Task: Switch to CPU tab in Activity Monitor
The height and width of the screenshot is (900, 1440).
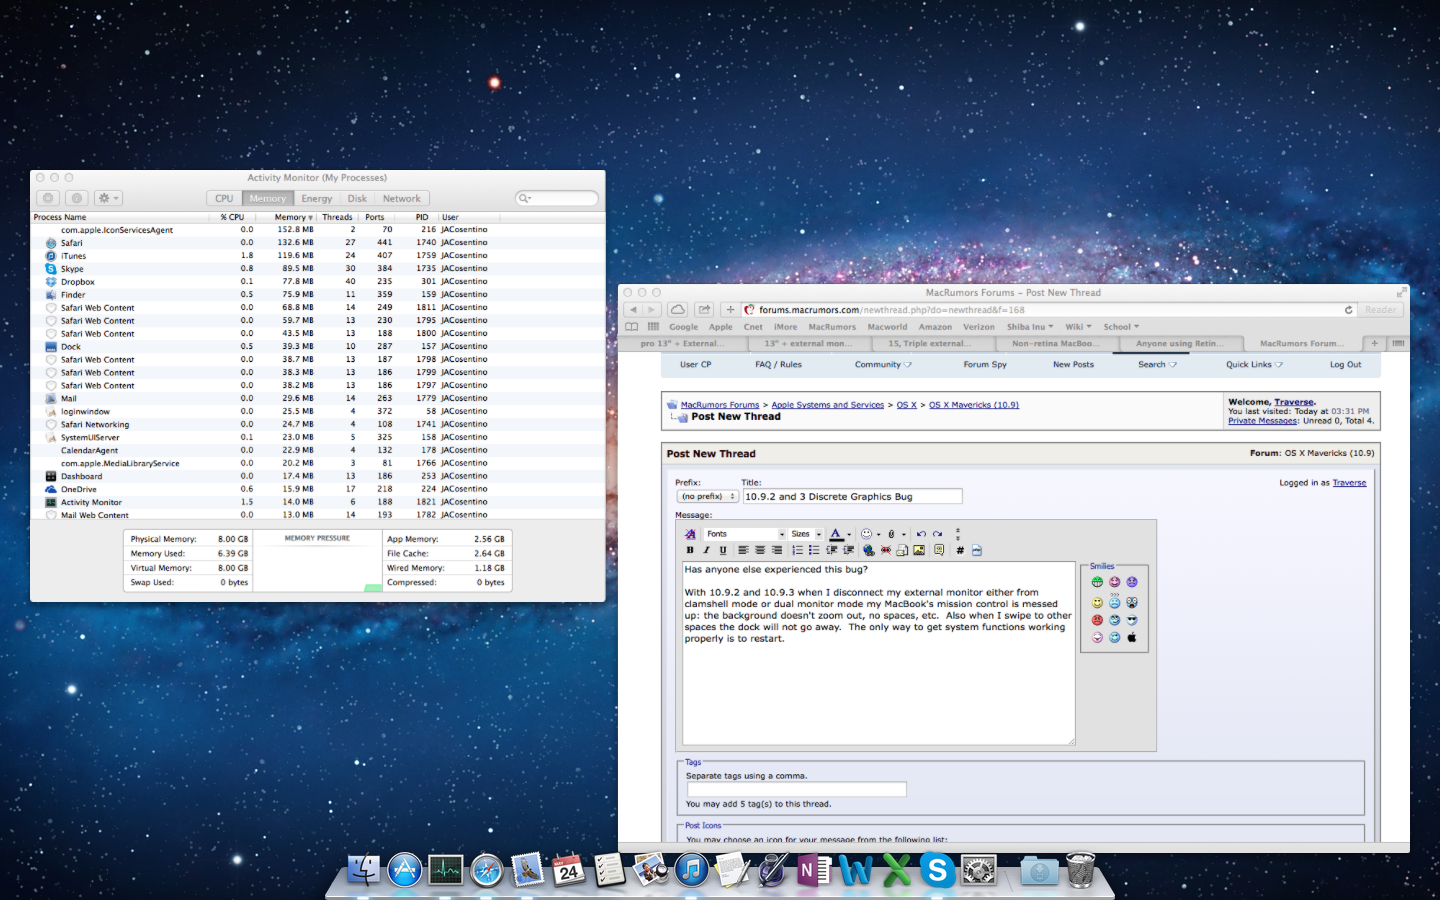Action: click(x=224, y=198)
